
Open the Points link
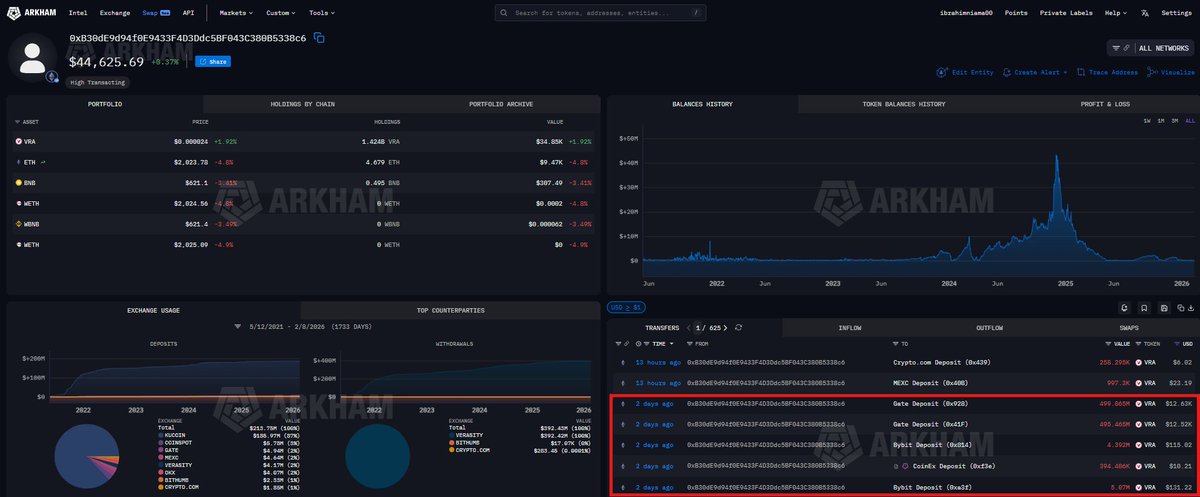(x=1015, y=13)
